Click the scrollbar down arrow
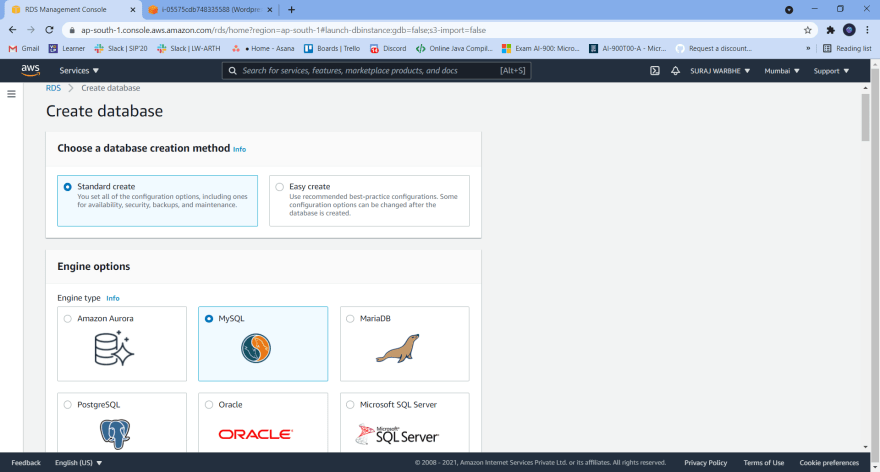 (865, 447)
